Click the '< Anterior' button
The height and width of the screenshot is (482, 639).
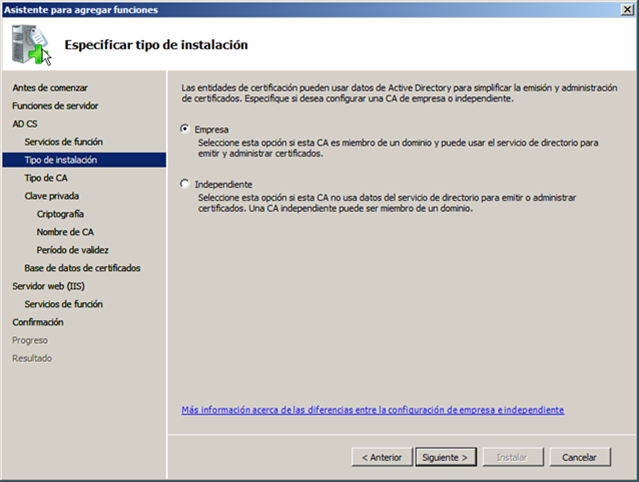pyautogui.click(x=381, y=457)
